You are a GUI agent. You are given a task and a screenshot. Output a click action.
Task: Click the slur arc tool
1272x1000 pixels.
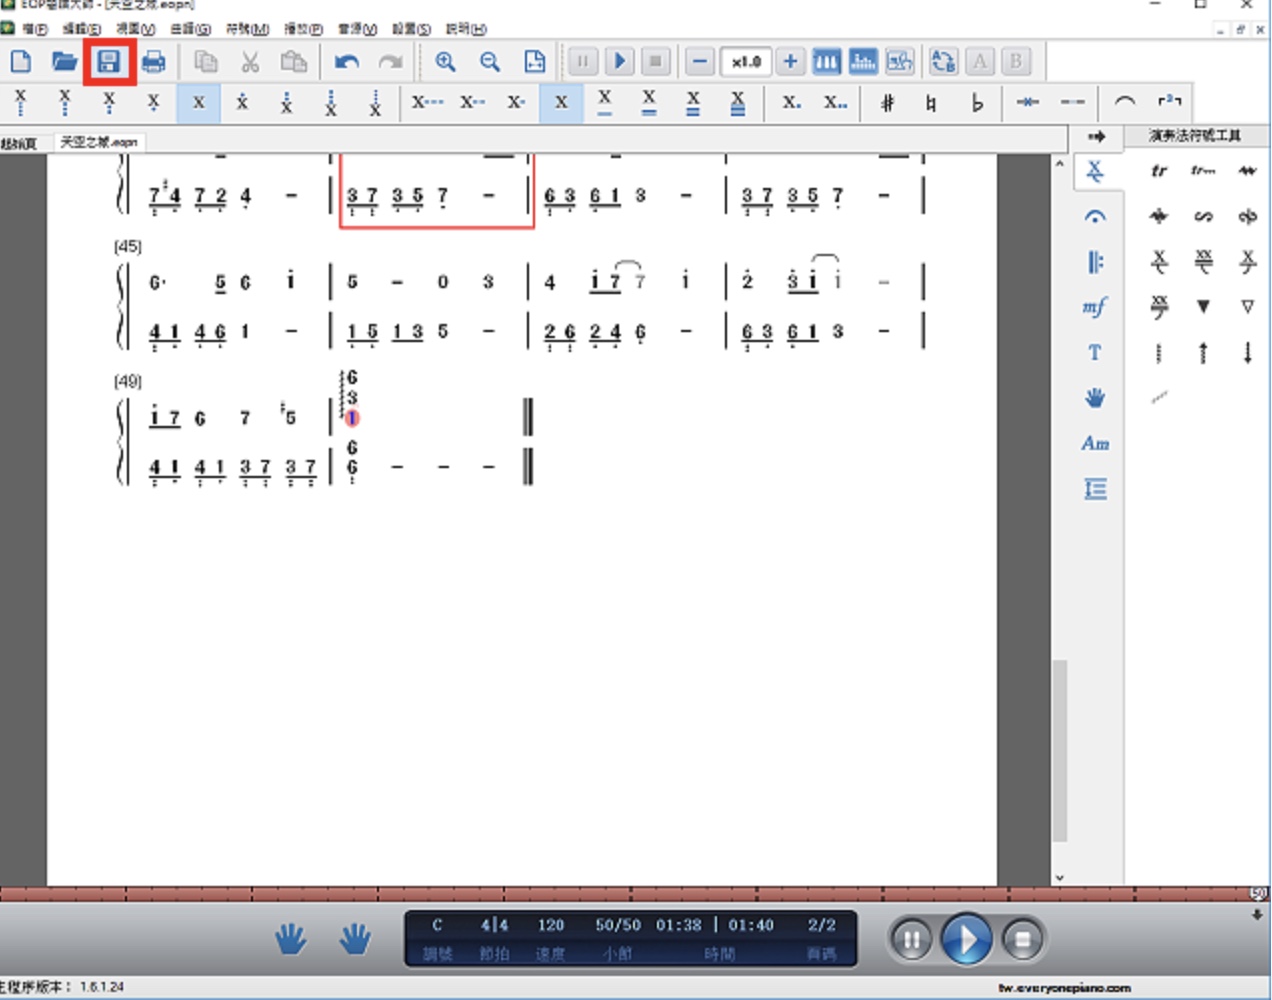click(x=1124, y=102)
